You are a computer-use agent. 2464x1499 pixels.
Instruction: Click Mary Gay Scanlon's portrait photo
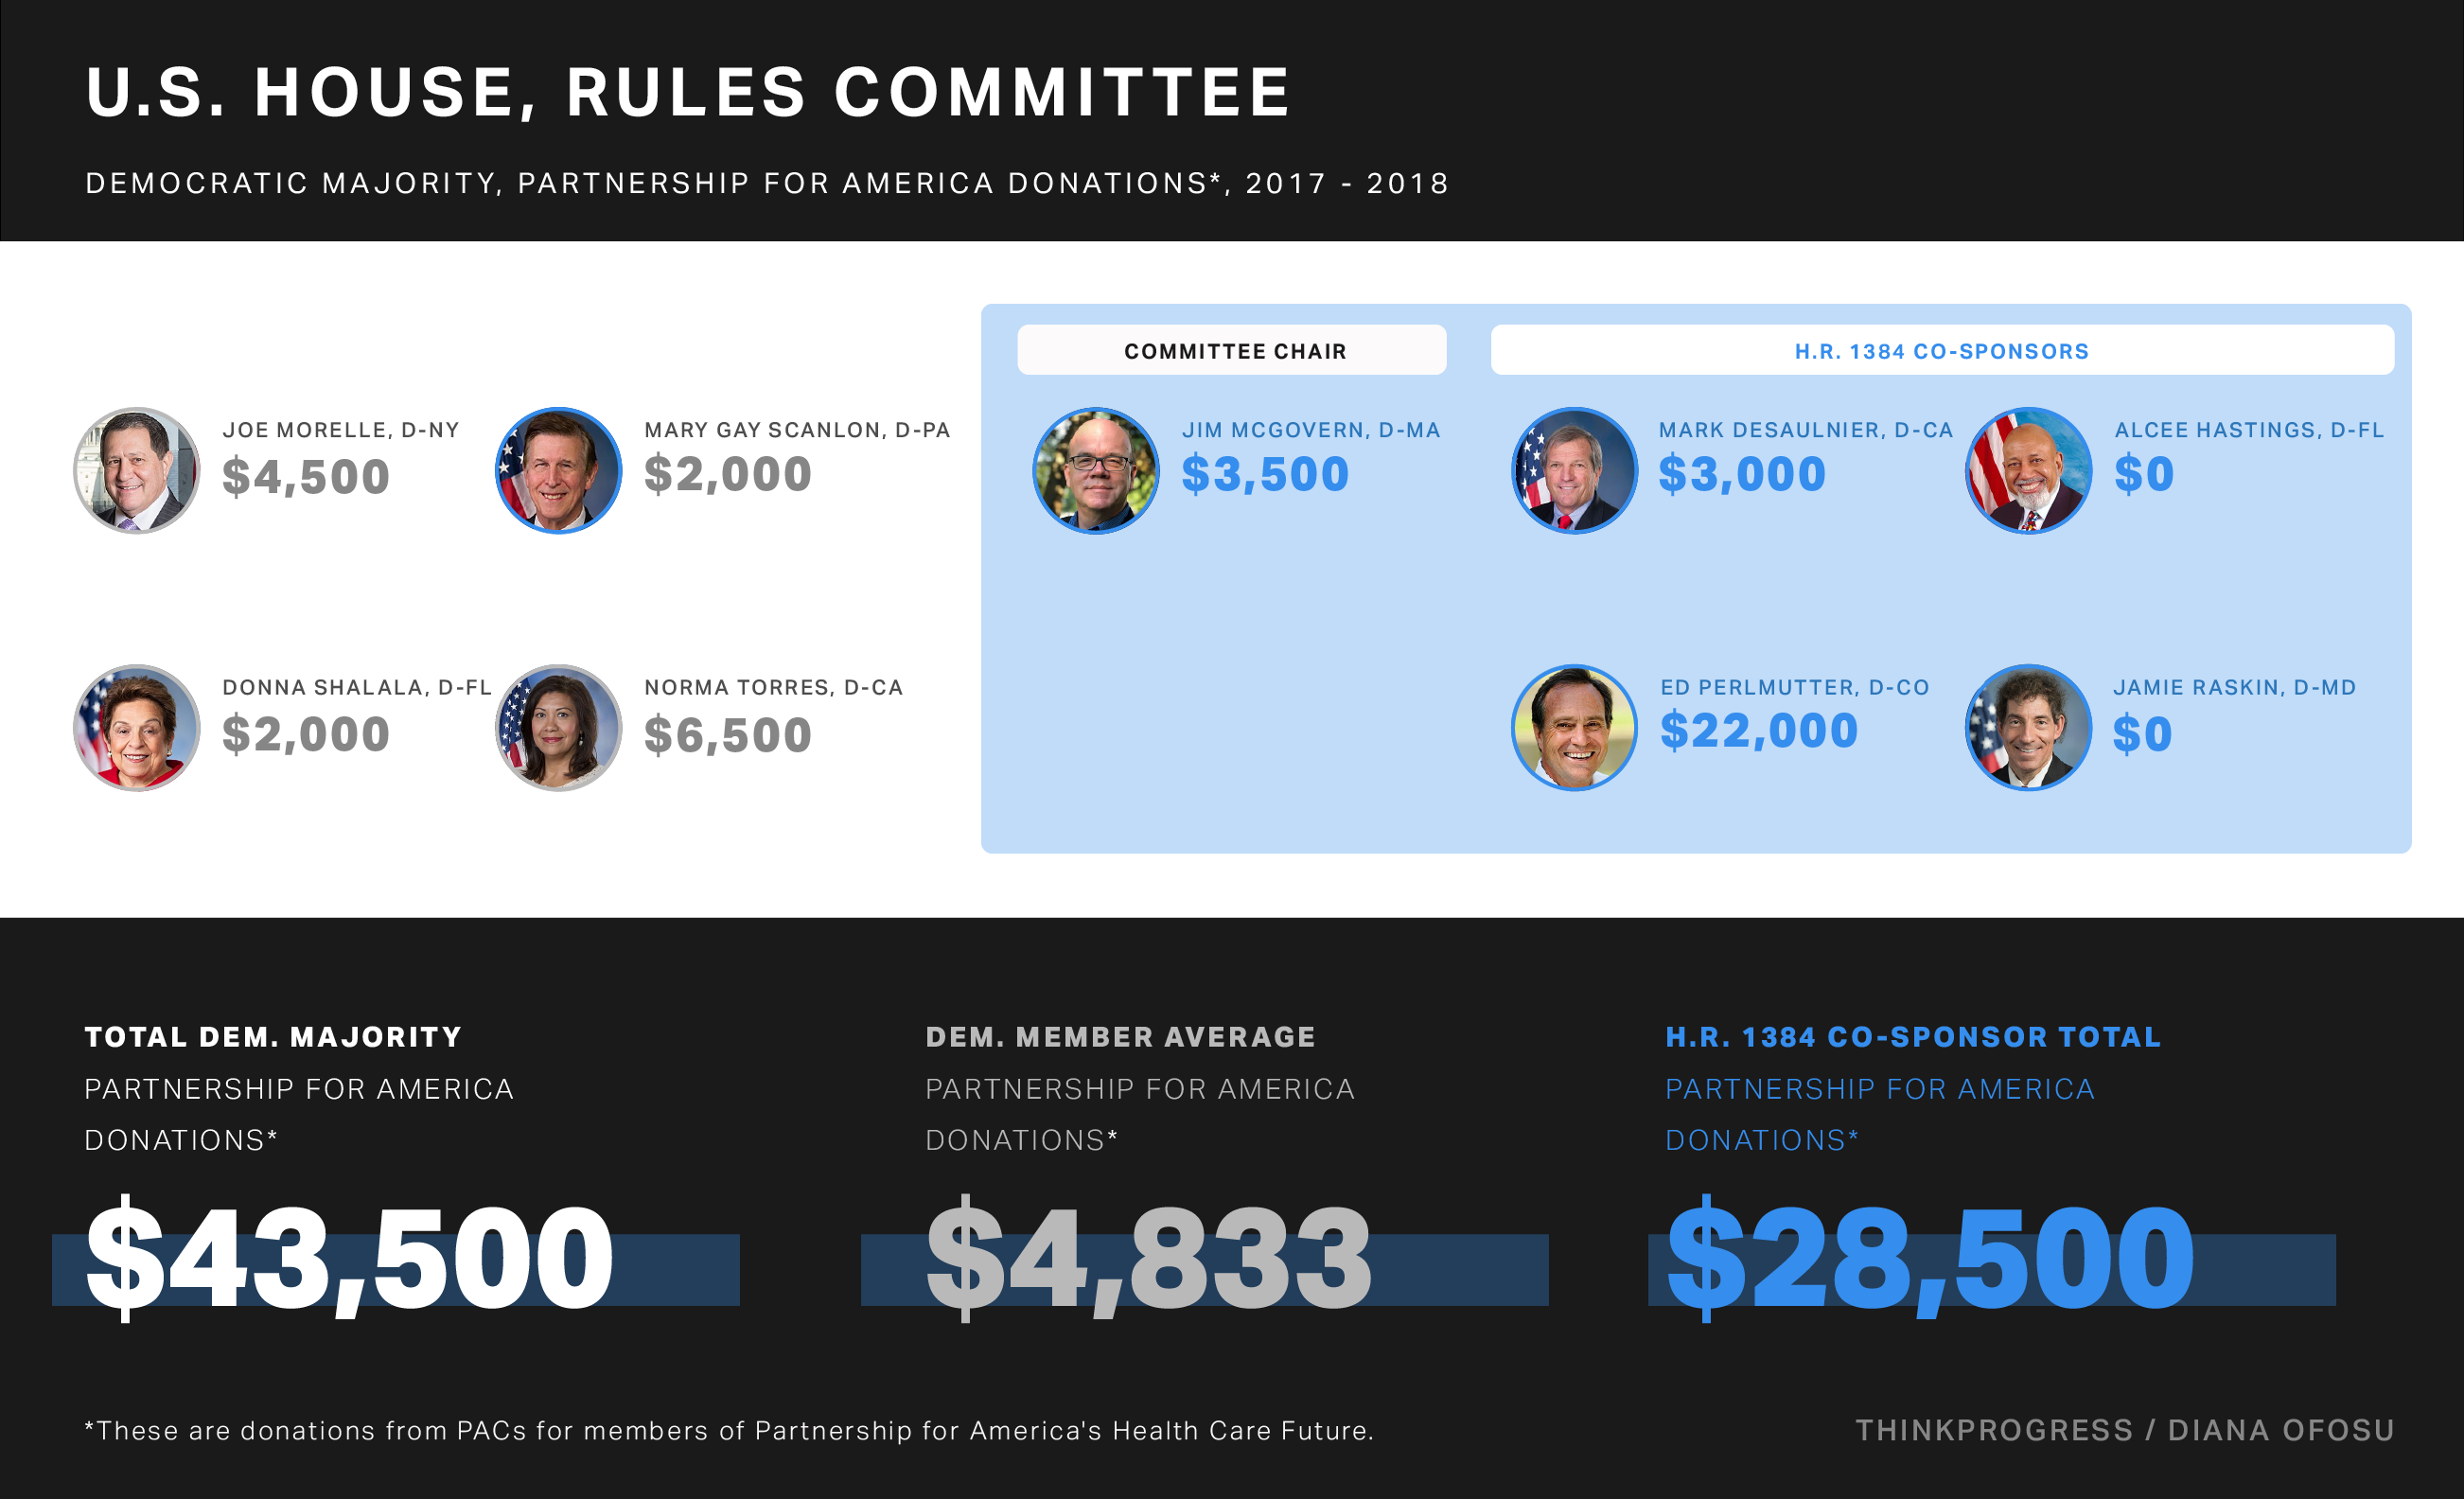(x=559, y=470)
